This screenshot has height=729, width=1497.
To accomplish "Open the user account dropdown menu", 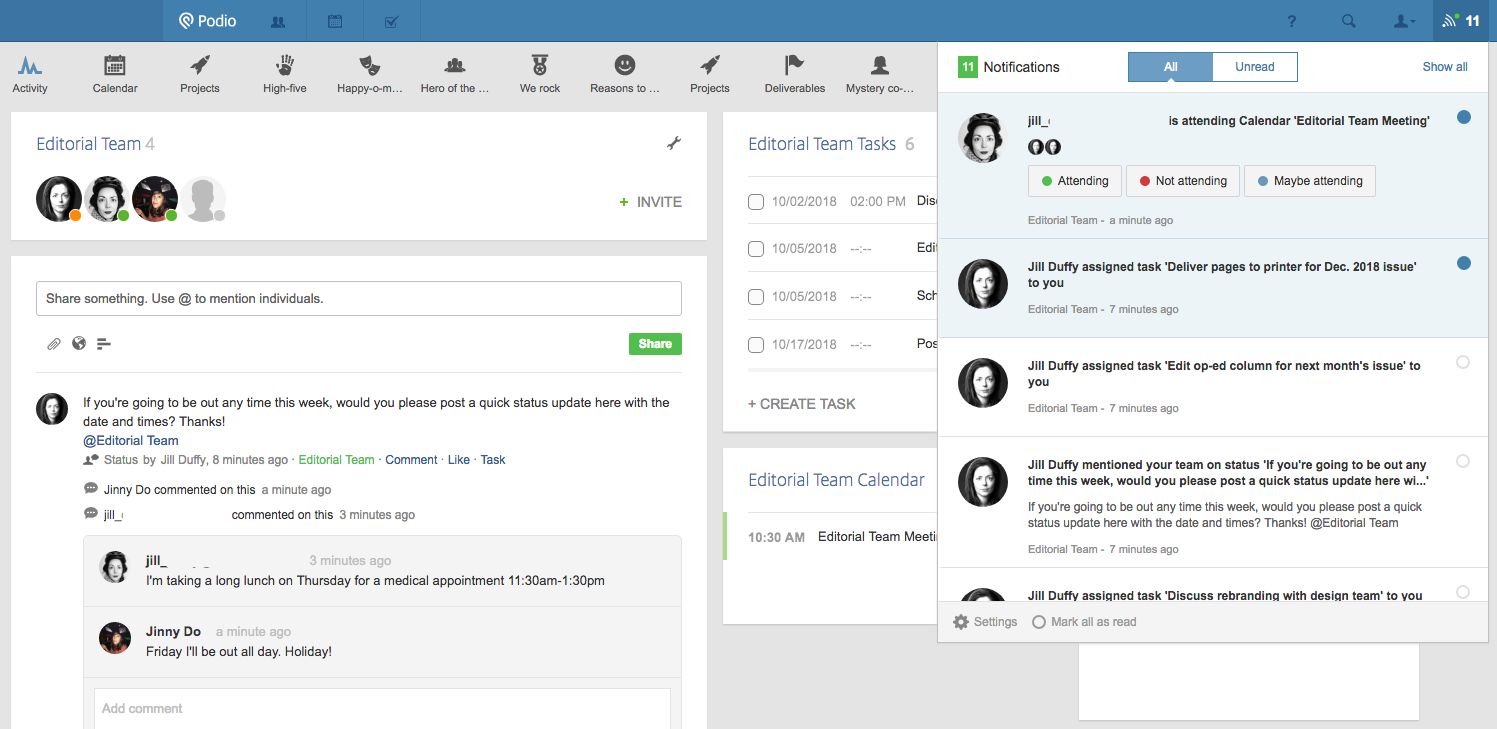I will coord(1404,21).
